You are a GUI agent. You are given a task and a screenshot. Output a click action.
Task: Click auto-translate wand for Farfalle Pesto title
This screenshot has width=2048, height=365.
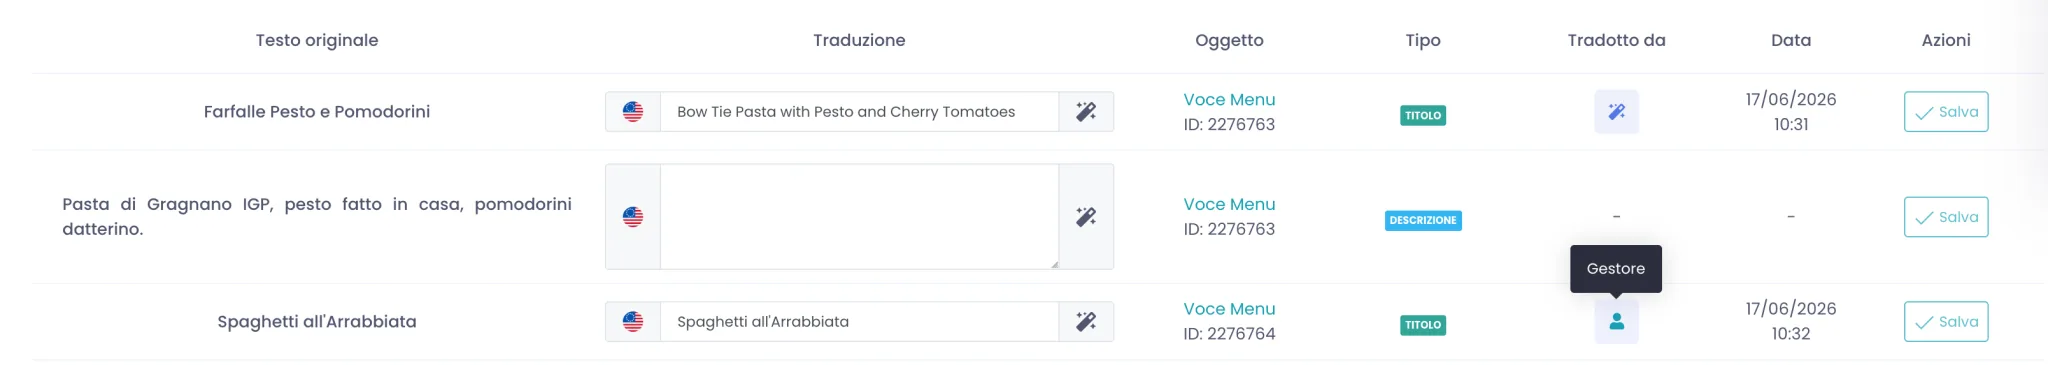pos(1086,112)
